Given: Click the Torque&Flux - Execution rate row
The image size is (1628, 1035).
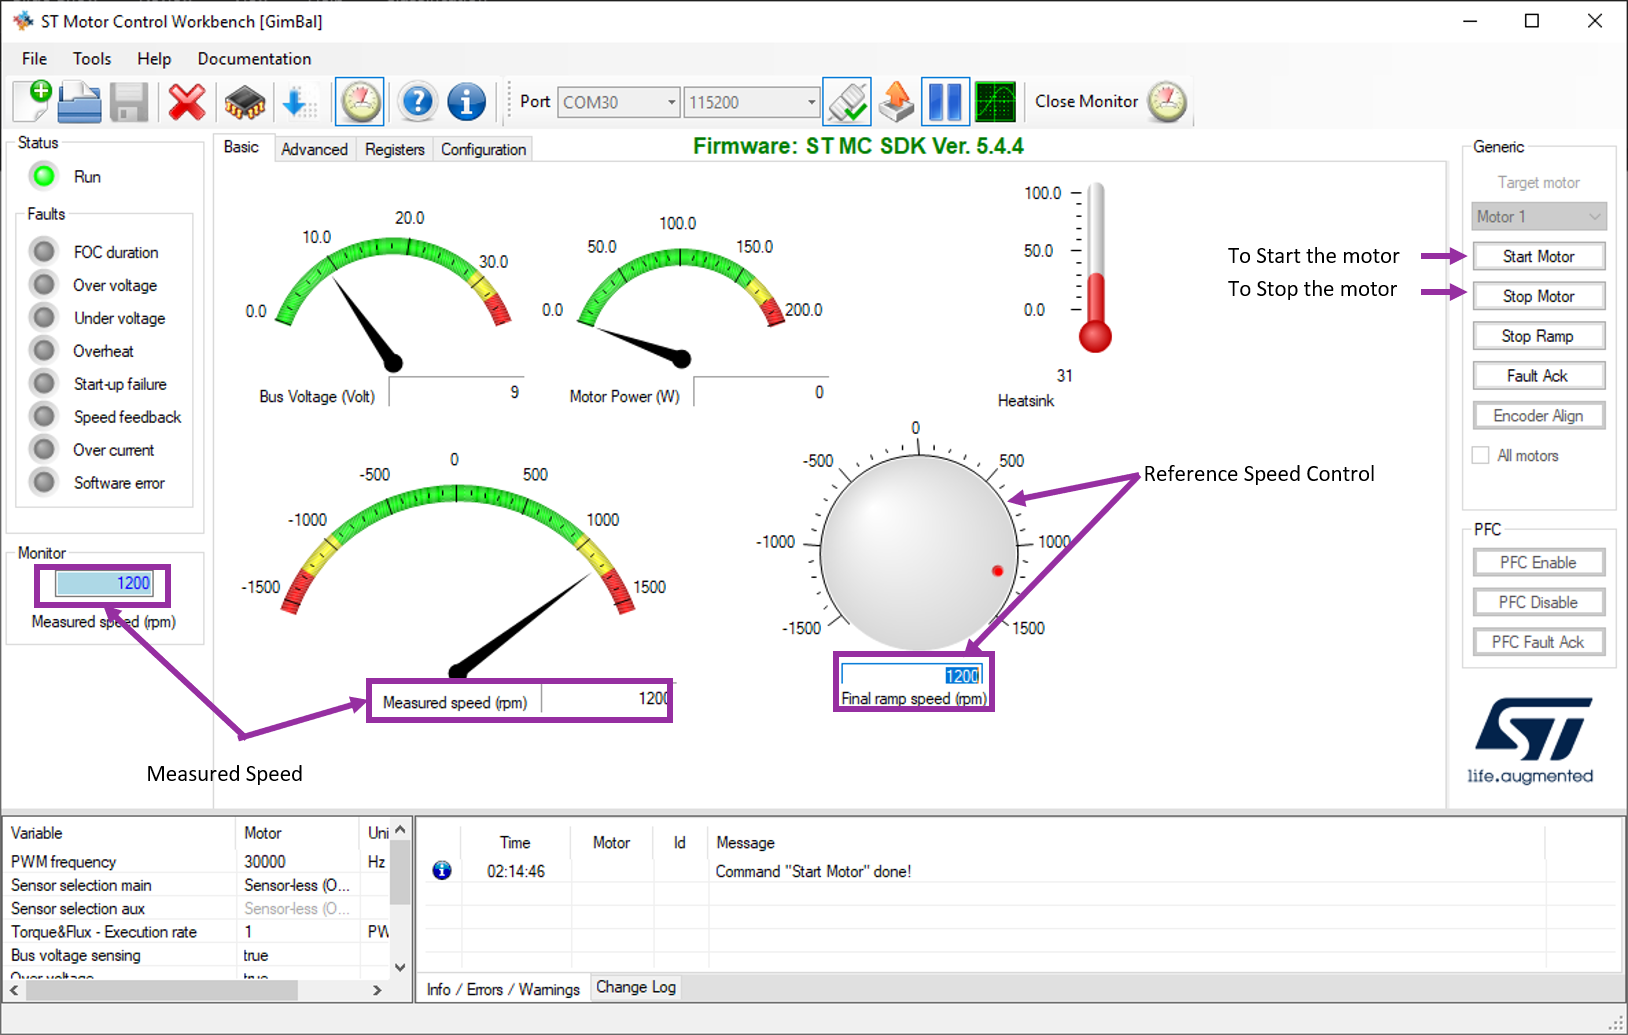Looking at the screenshot, I should (x=198, y=932).
